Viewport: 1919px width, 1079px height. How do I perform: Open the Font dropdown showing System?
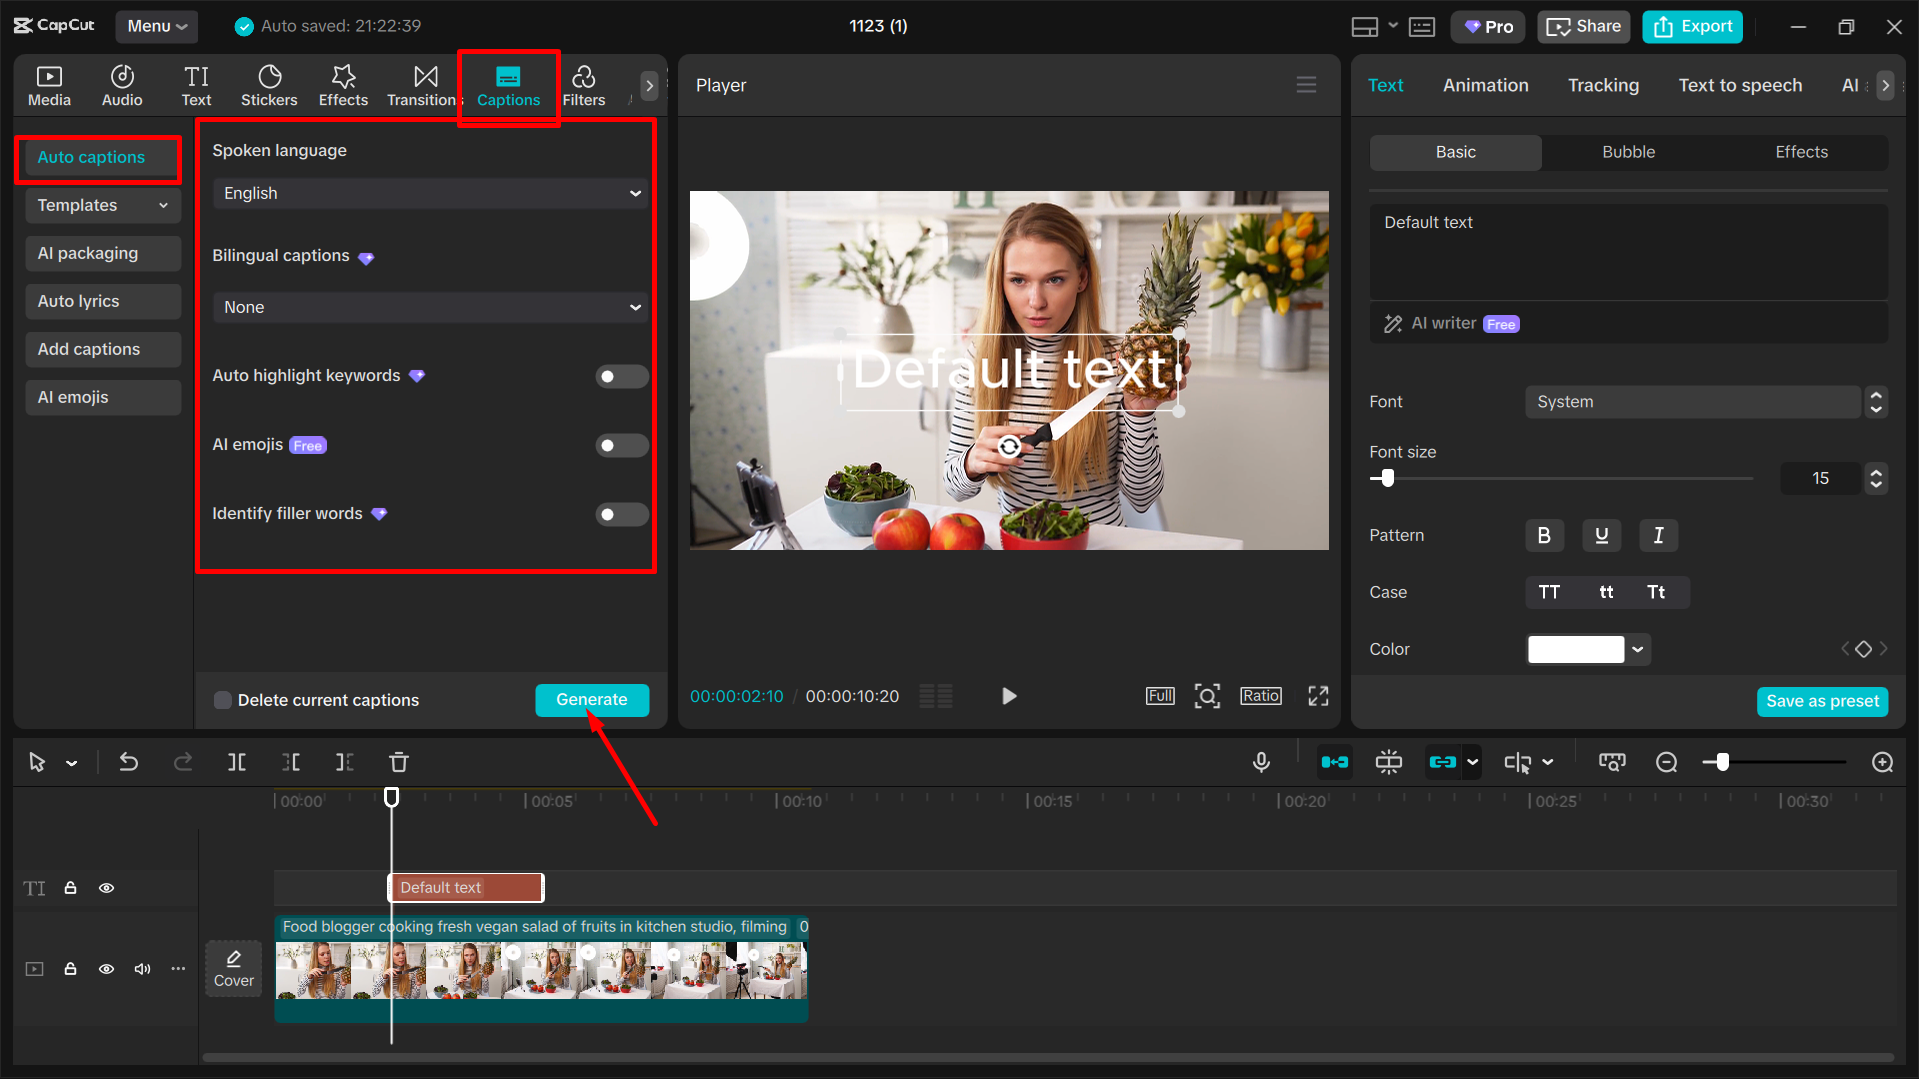(x=1692, y=401)
